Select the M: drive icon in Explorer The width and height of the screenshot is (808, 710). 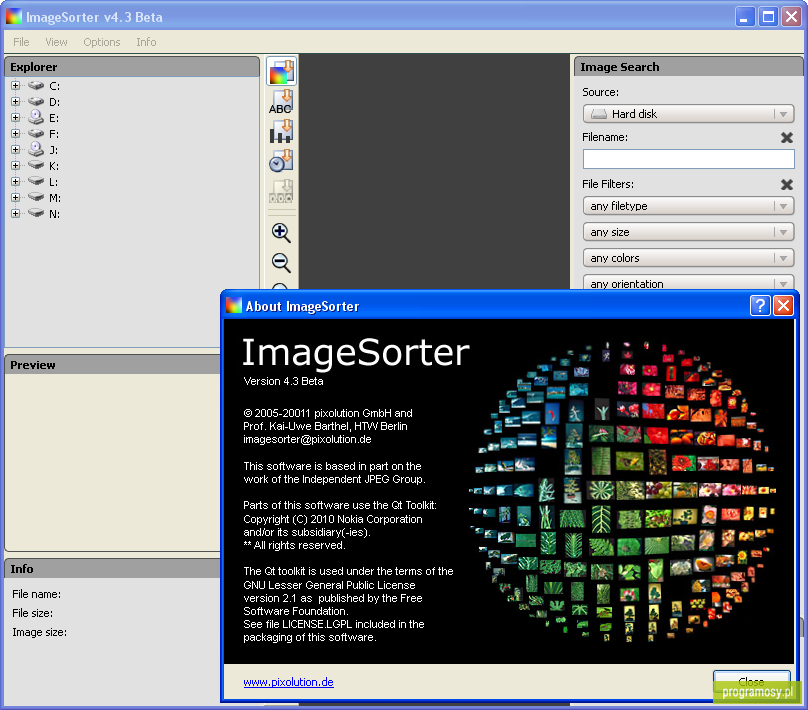point(36,197)
